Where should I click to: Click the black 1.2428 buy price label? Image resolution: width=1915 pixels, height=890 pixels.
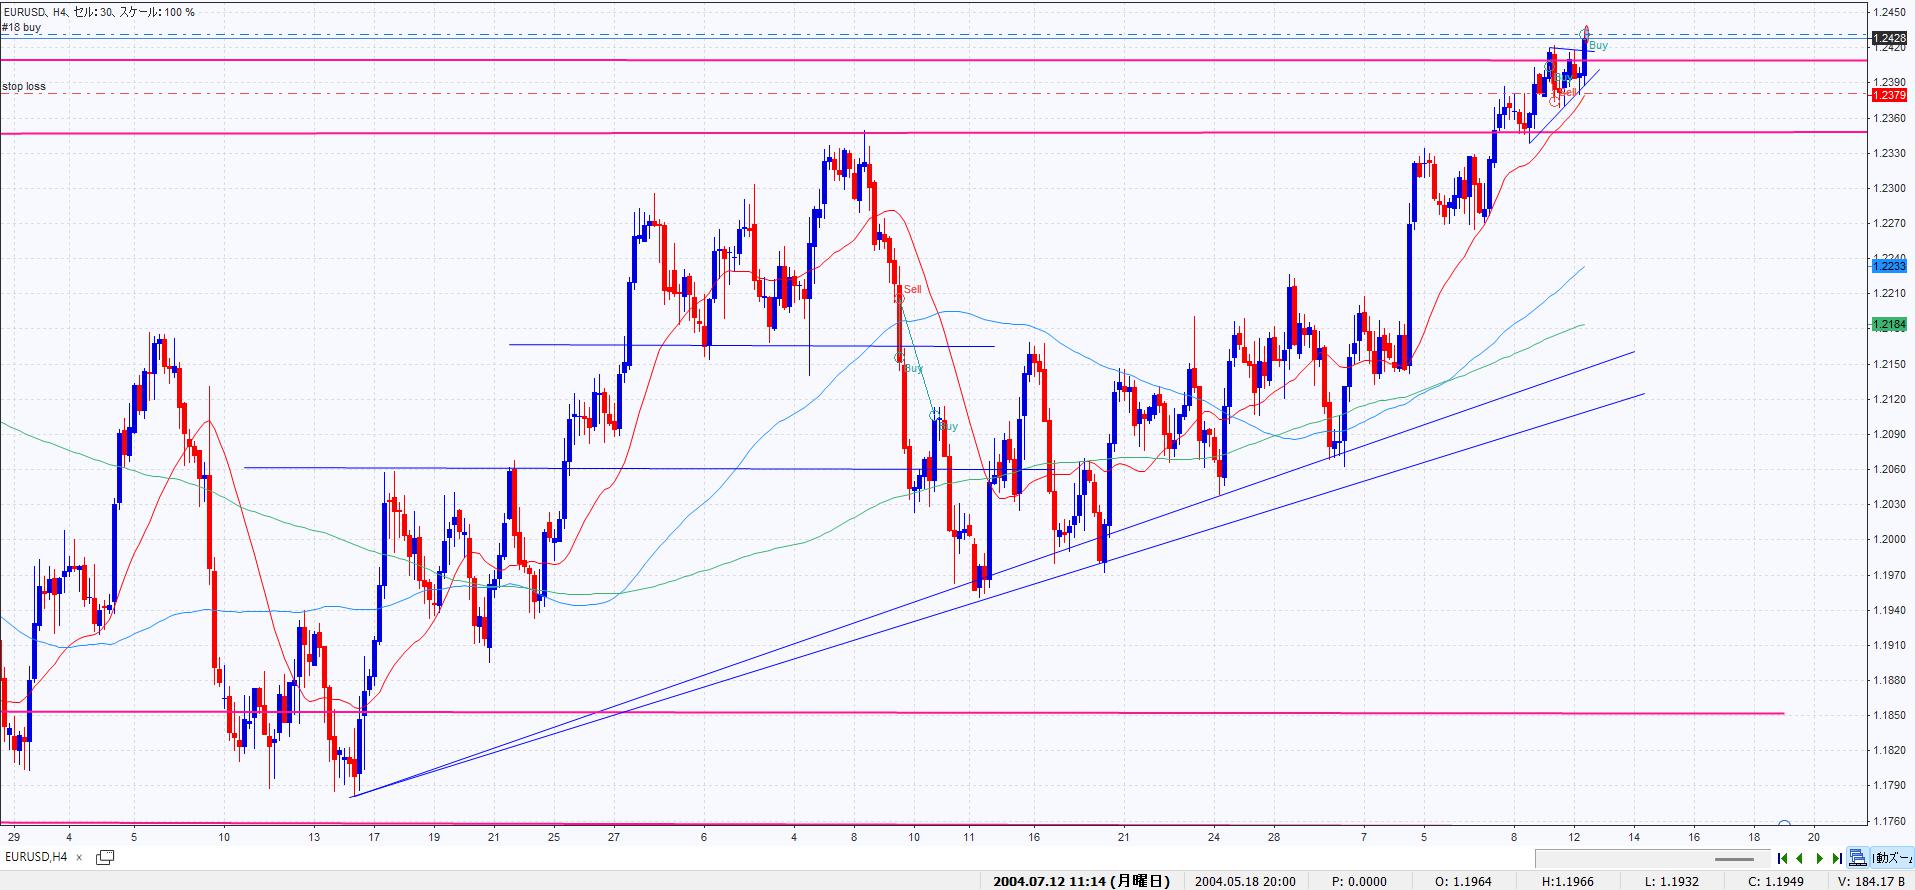click(x=1888, y=35)
